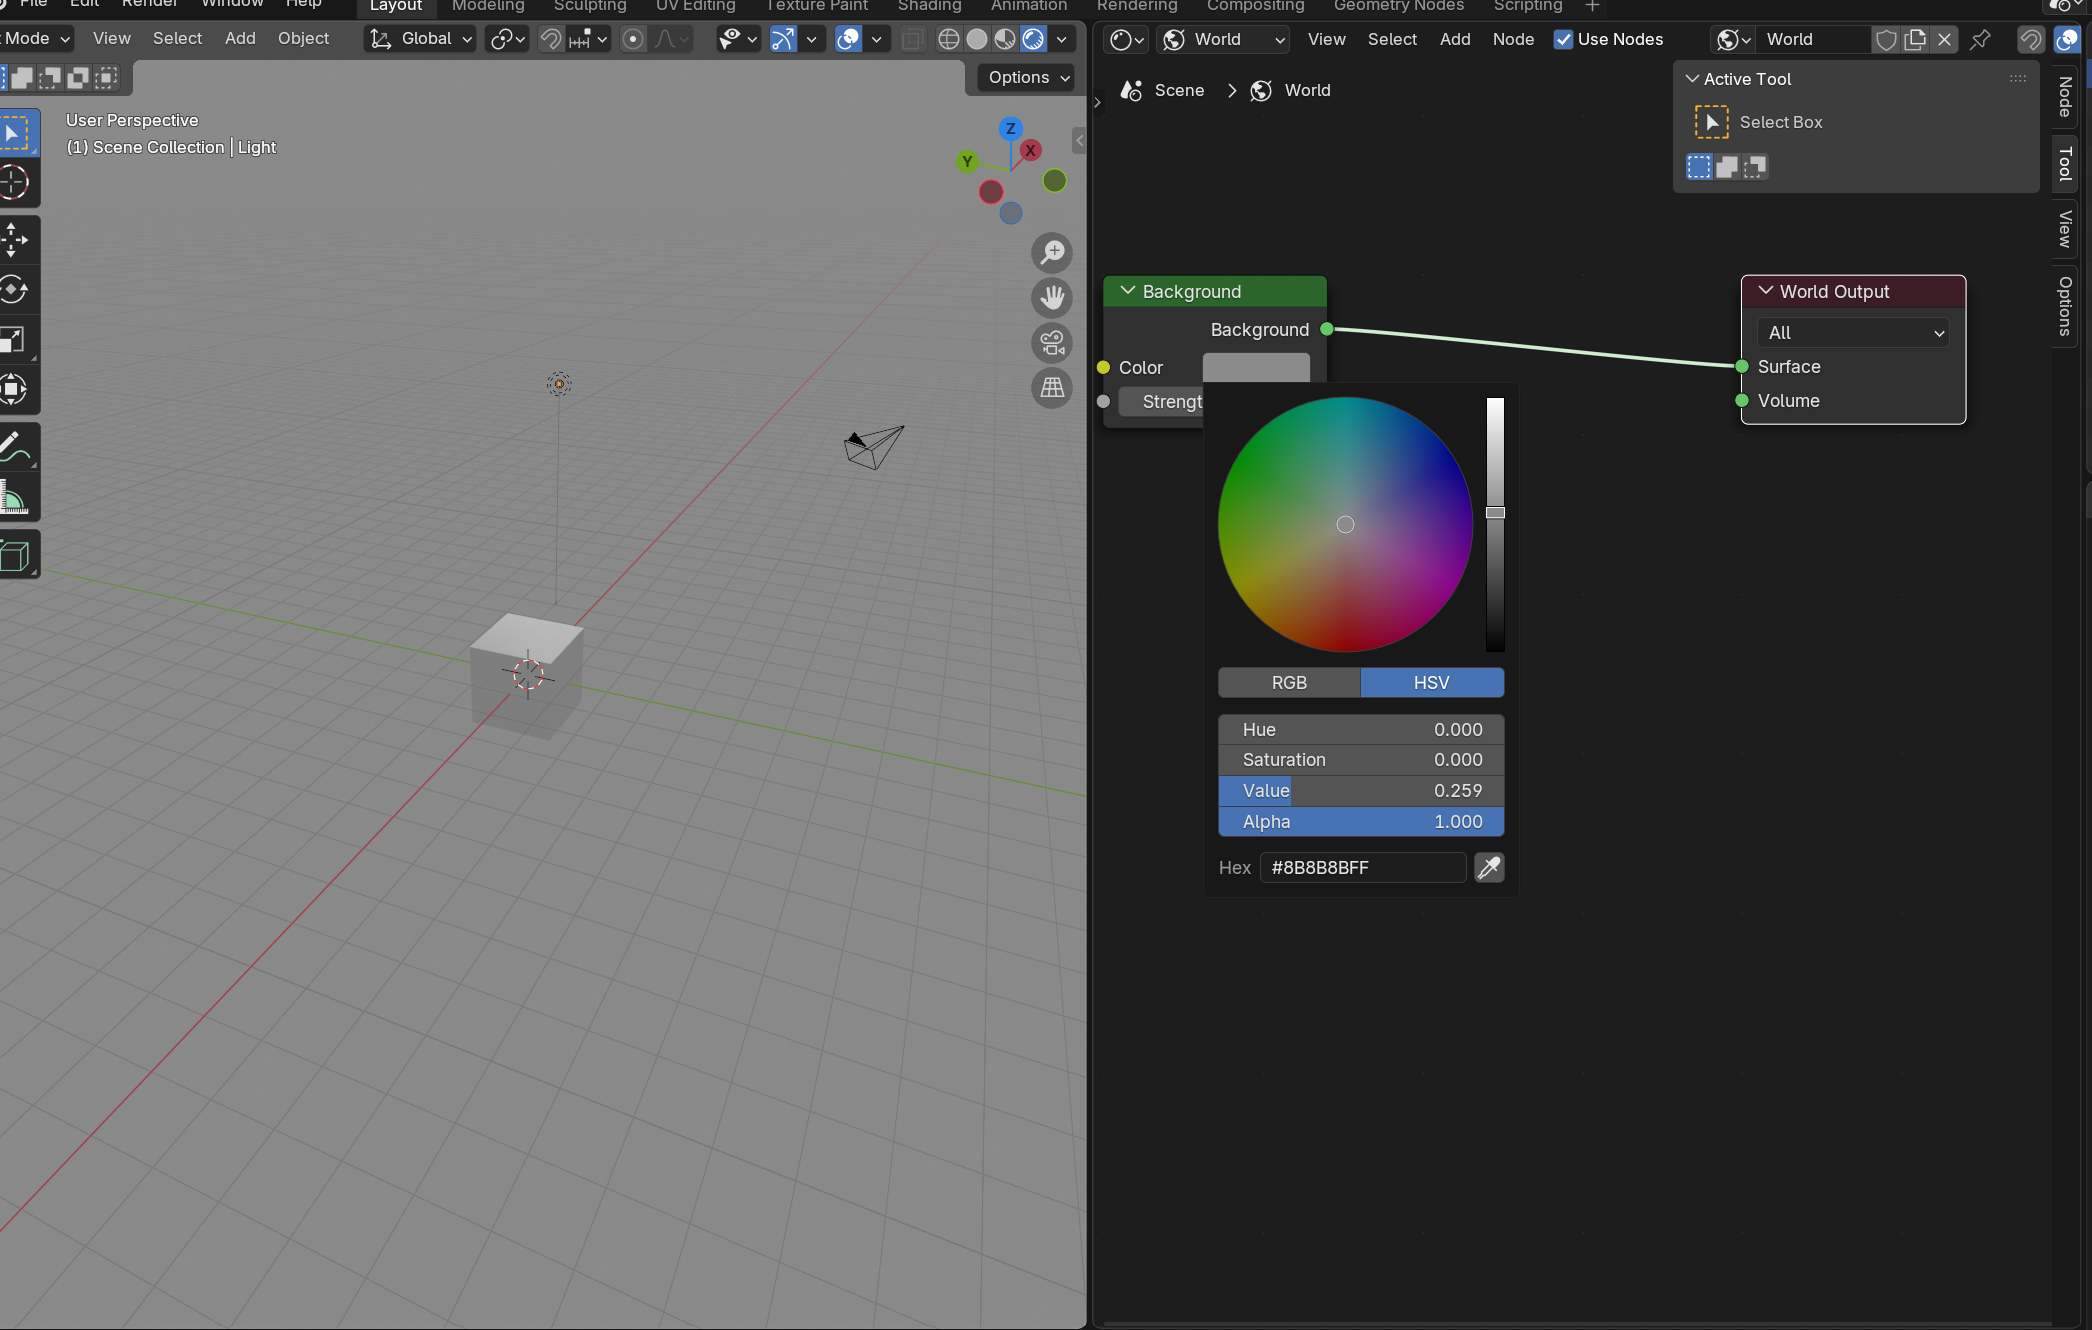2092x1330 pixels.
Task: Click the zoom magnifier viewport gizmo
Action: pos(1052,253)
